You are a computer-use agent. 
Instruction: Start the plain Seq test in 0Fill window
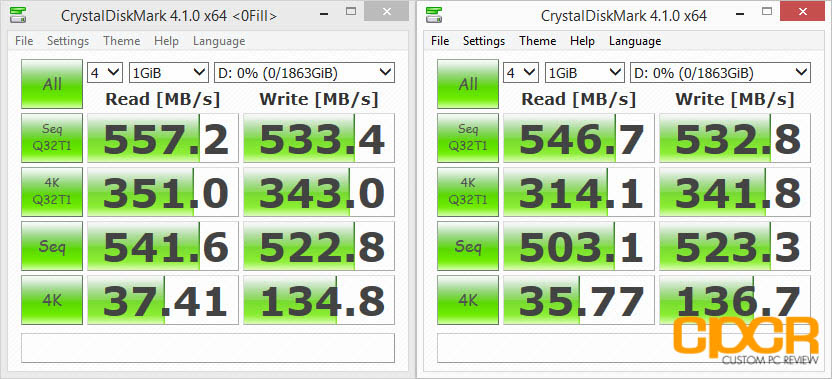[x=52, y=246]
